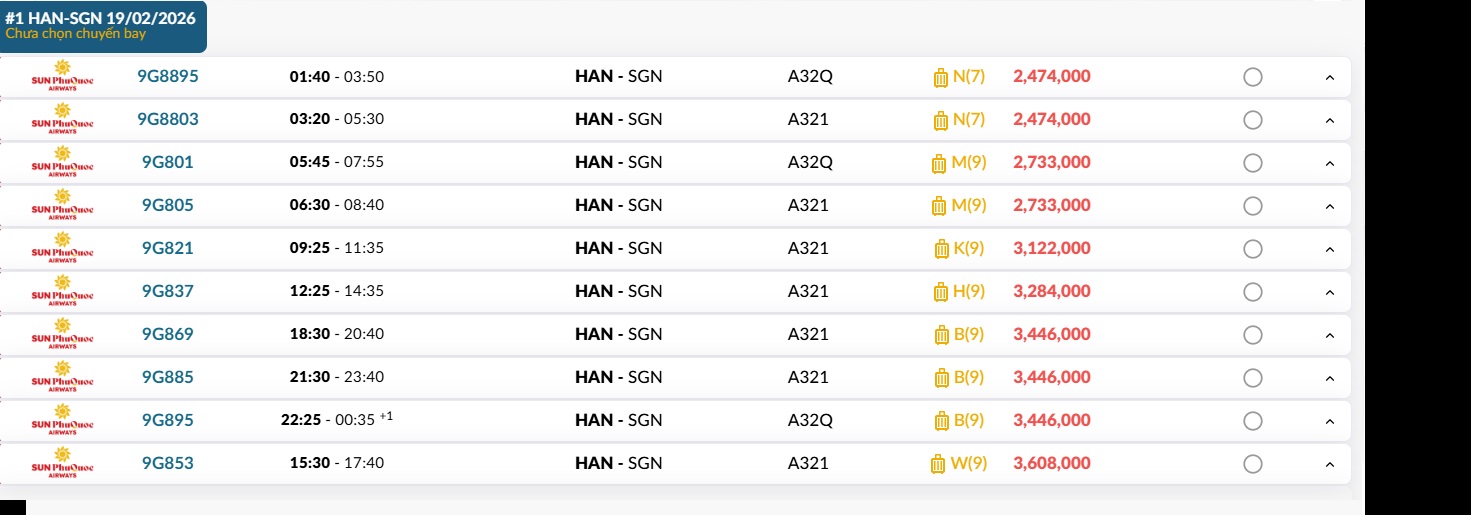Open flight number 9G837 link
Screen dimensions: 1471x515
(167, 291)
